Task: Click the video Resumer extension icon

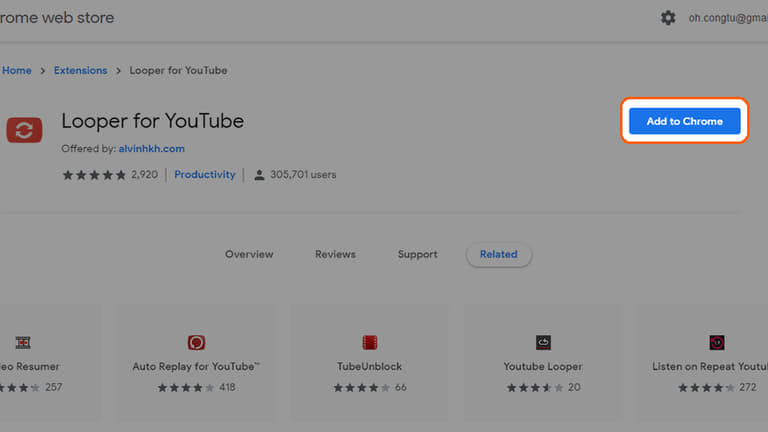Action: coord(23,342)
